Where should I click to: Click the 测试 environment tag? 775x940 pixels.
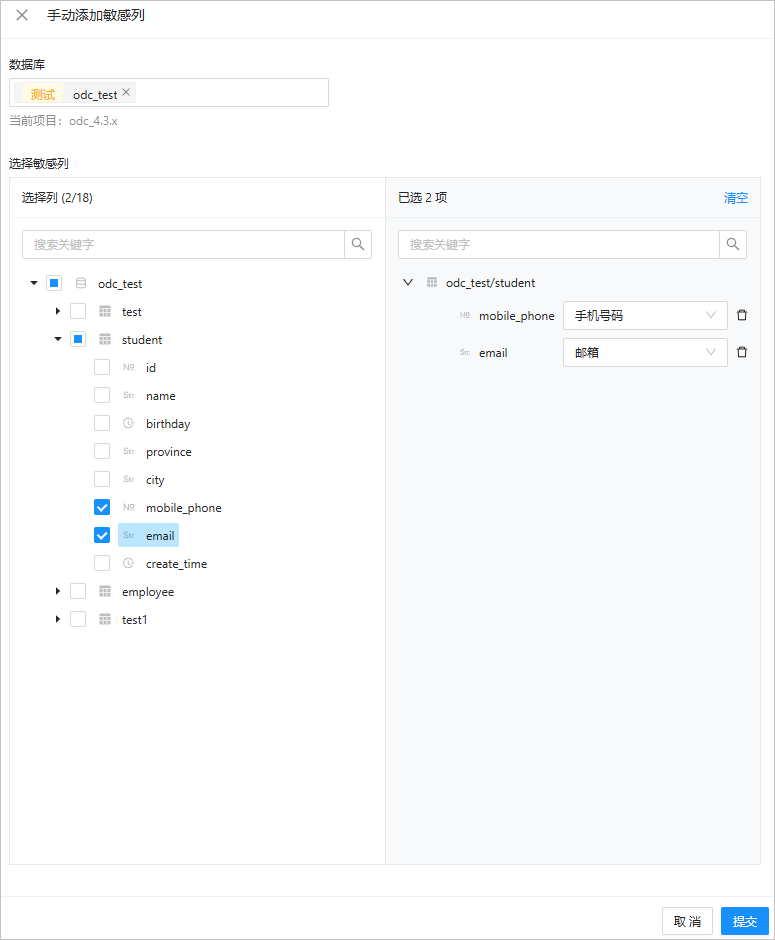click(x=43, y=94)
